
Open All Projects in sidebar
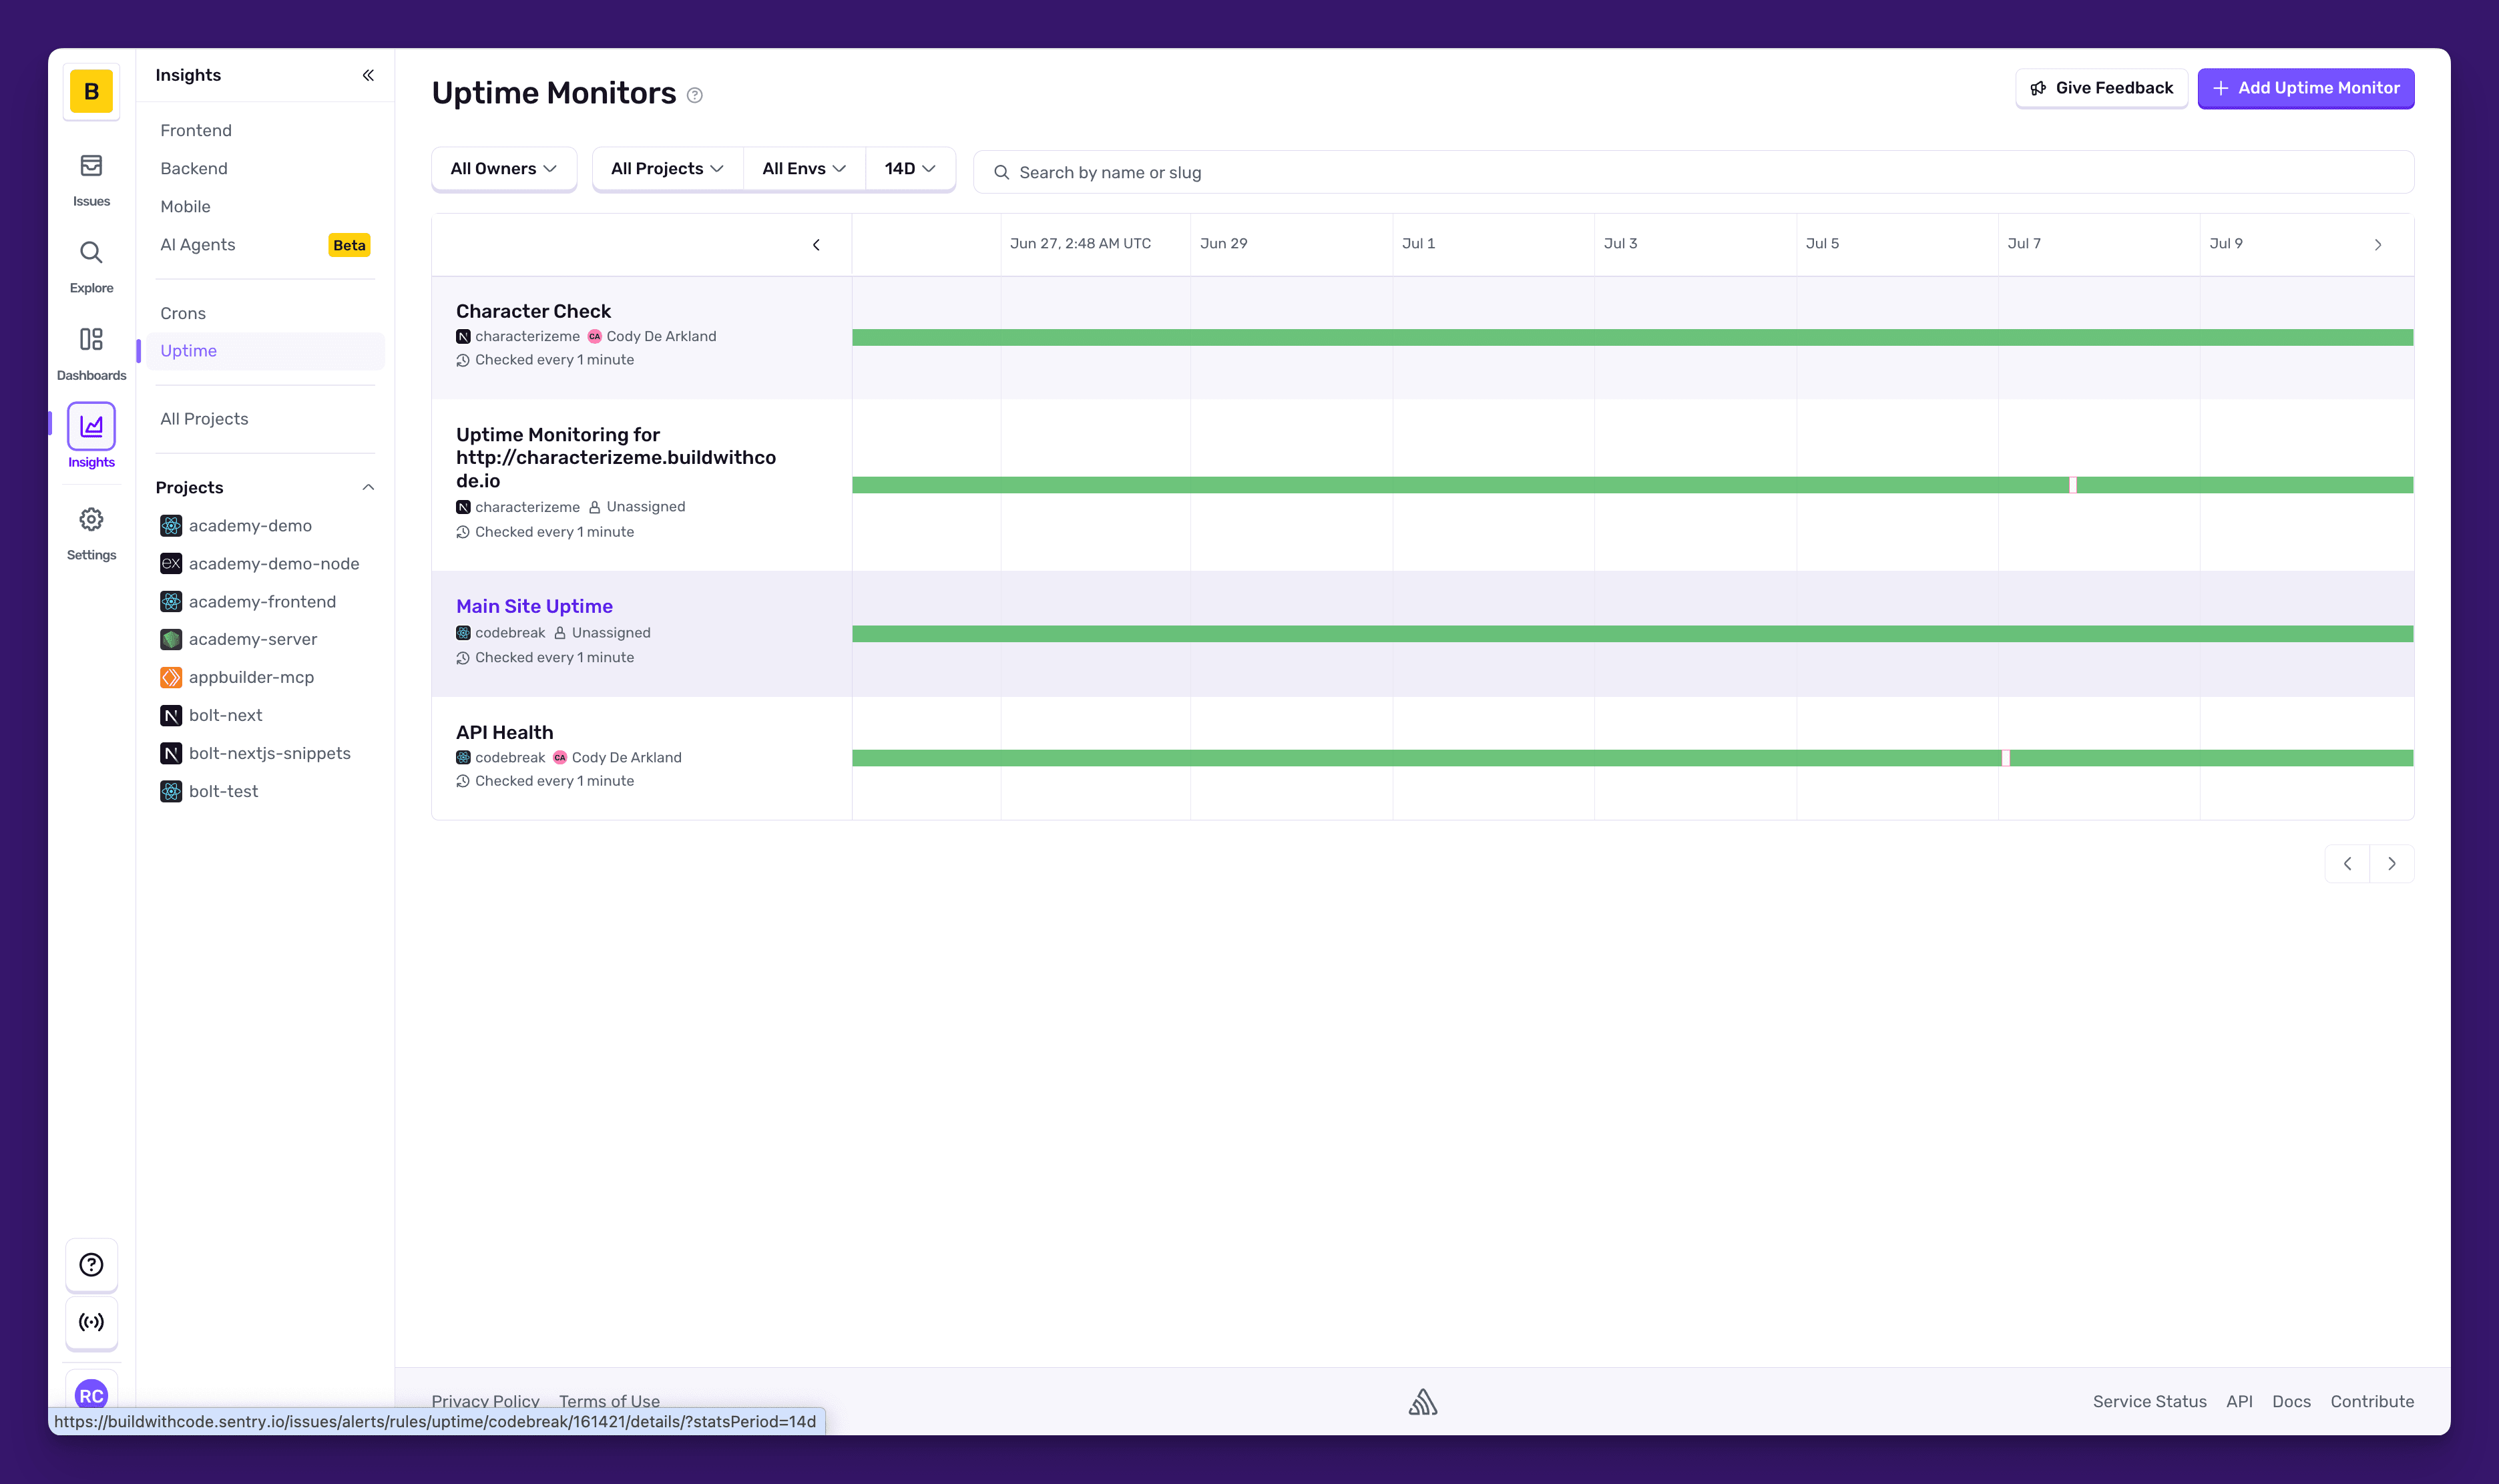[x=204, y=419]
